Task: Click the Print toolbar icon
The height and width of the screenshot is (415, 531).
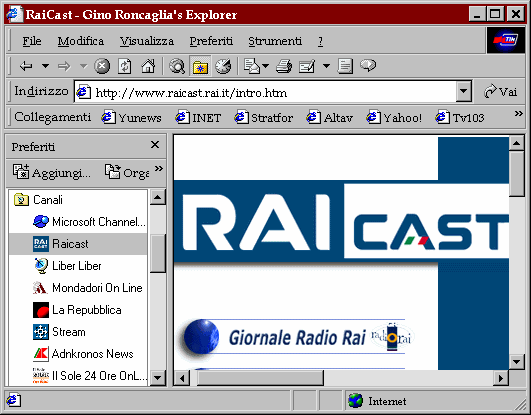Action: click(x=284, y=66)
